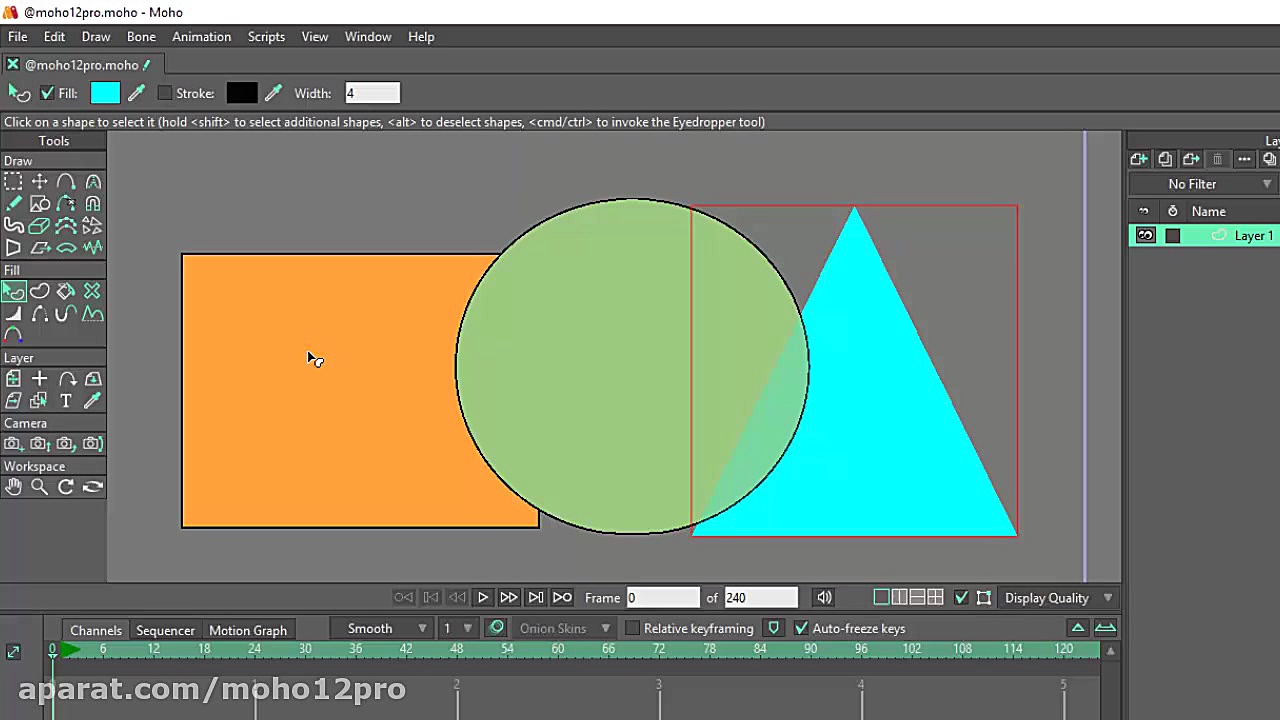Image resolution: width=1280 pixels, height=720 pixels.
Task: Select the single-view layout button
Action: [881, 598]
